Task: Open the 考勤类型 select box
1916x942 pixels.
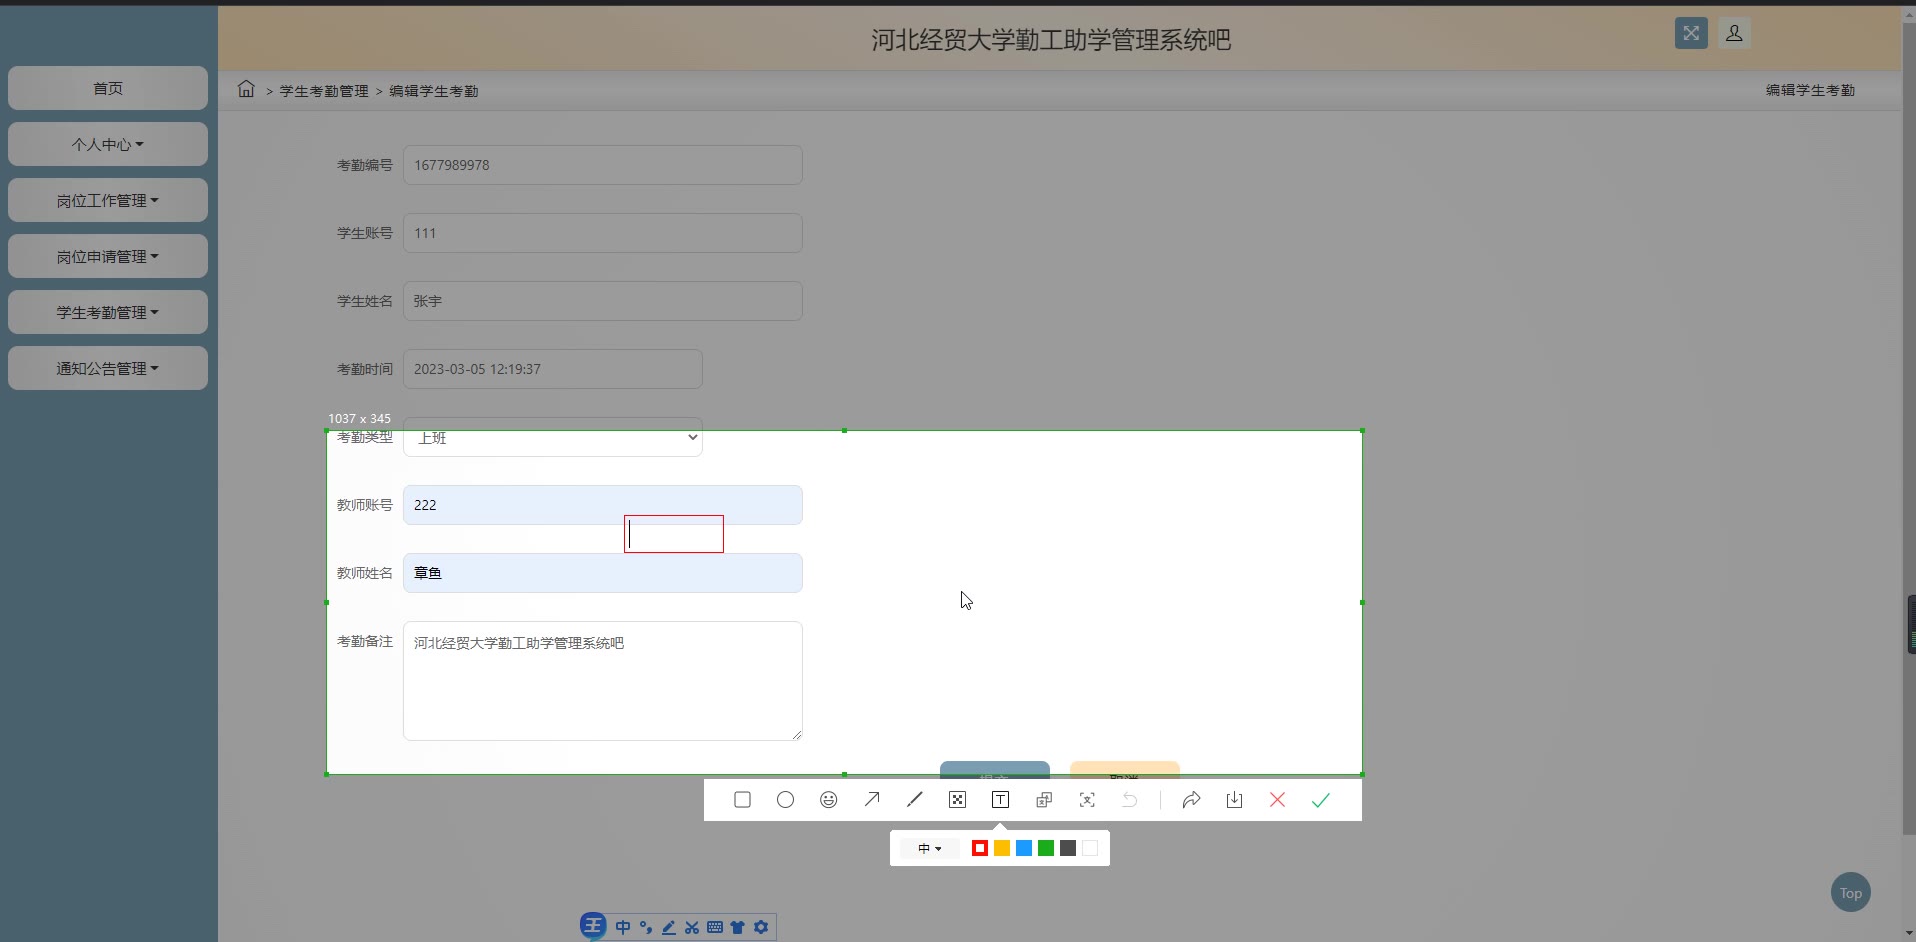Action: (553, 437)
